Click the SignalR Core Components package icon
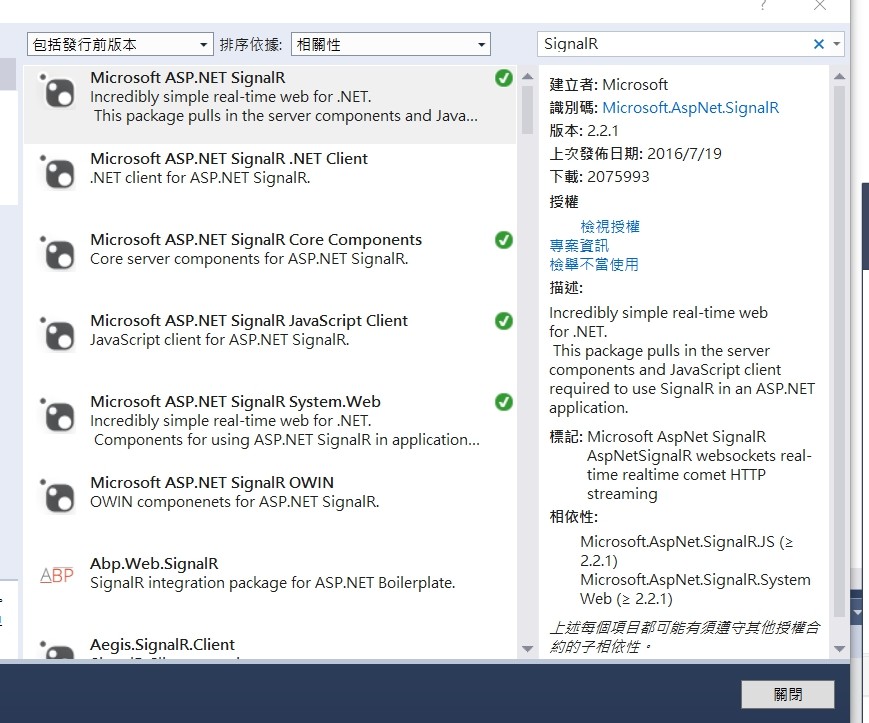The image size is (869, 723). [58, 253]
